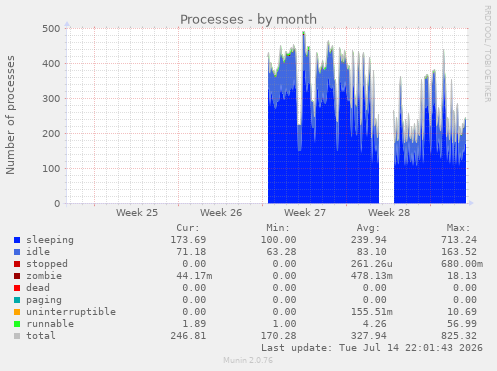This screenshot has width=497, height=371.
Task: Click the 400 y-axis value
Action: [x=51, y=64]
